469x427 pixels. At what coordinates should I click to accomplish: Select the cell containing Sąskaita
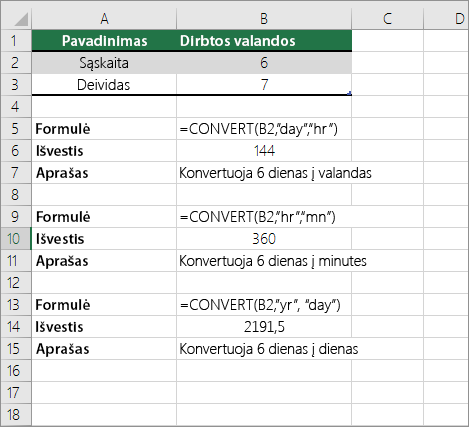click(x=104, y=63)
